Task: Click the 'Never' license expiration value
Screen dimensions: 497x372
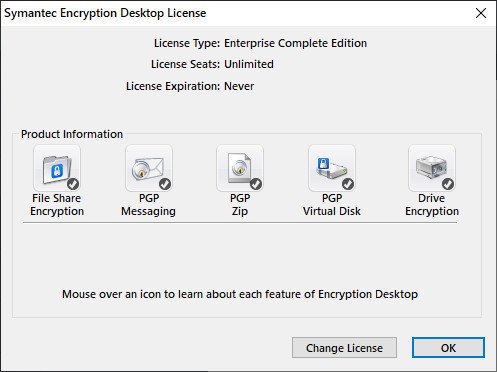Action: point(239,86)
